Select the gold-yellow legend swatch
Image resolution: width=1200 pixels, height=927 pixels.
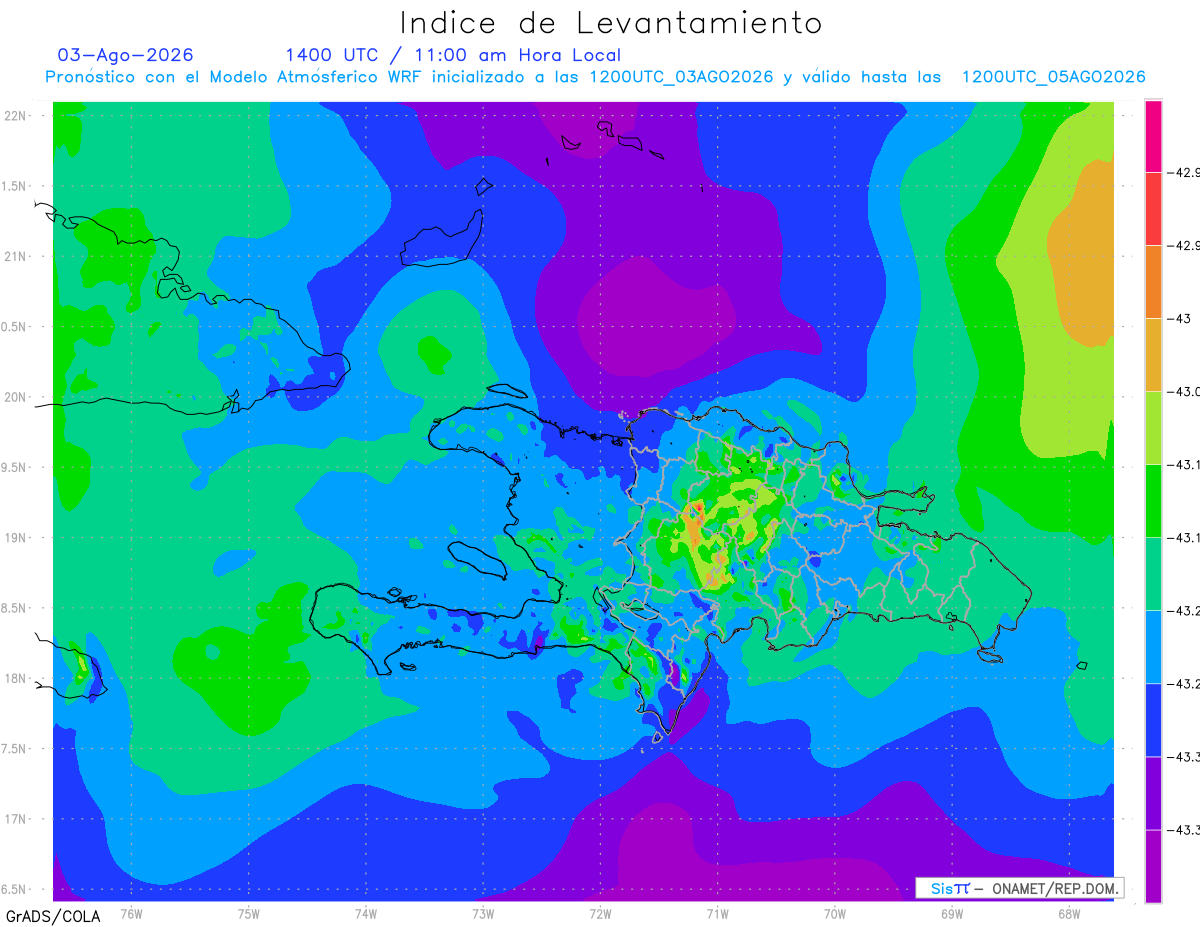click(1153, 354)
